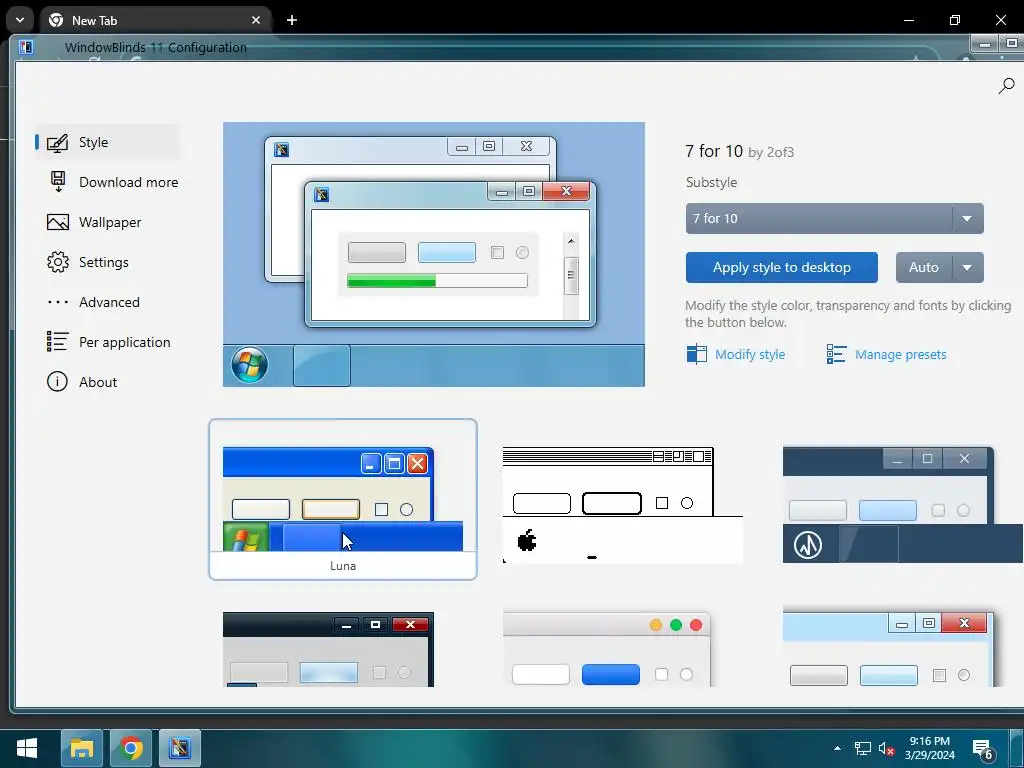Click the Advanced three-dots icon
This screenshot has height=768, width=1024.
click(x=57, y=302)
